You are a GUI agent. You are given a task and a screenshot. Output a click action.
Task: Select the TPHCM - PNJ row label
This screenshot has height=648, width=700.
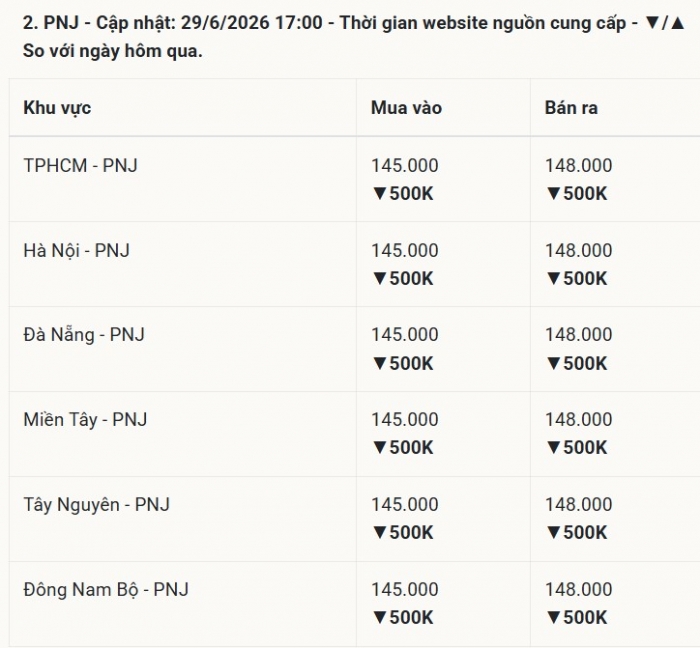[80, 166]
